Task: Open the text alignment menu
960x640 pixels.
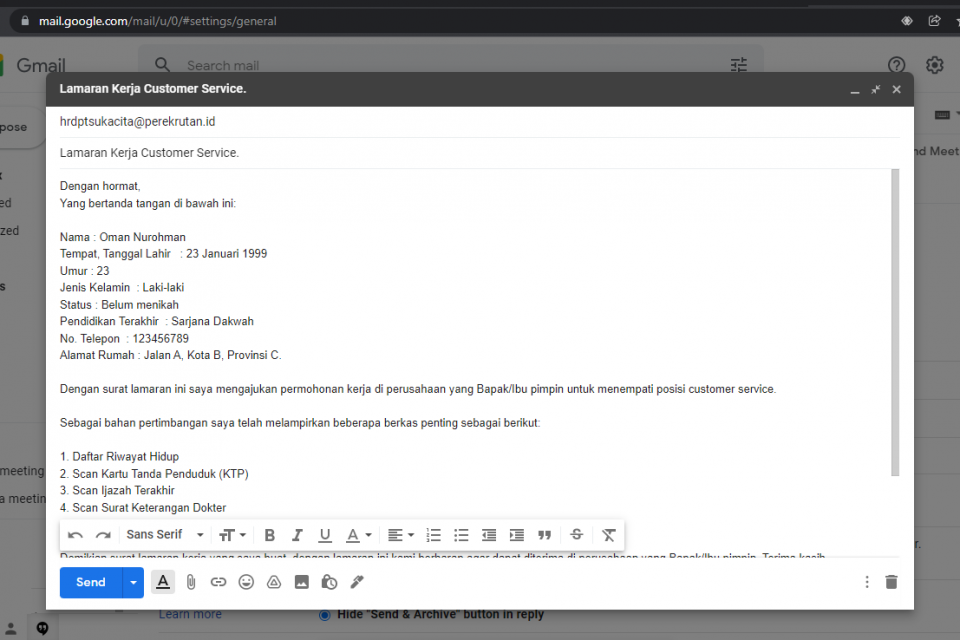Action: point(400,535)
